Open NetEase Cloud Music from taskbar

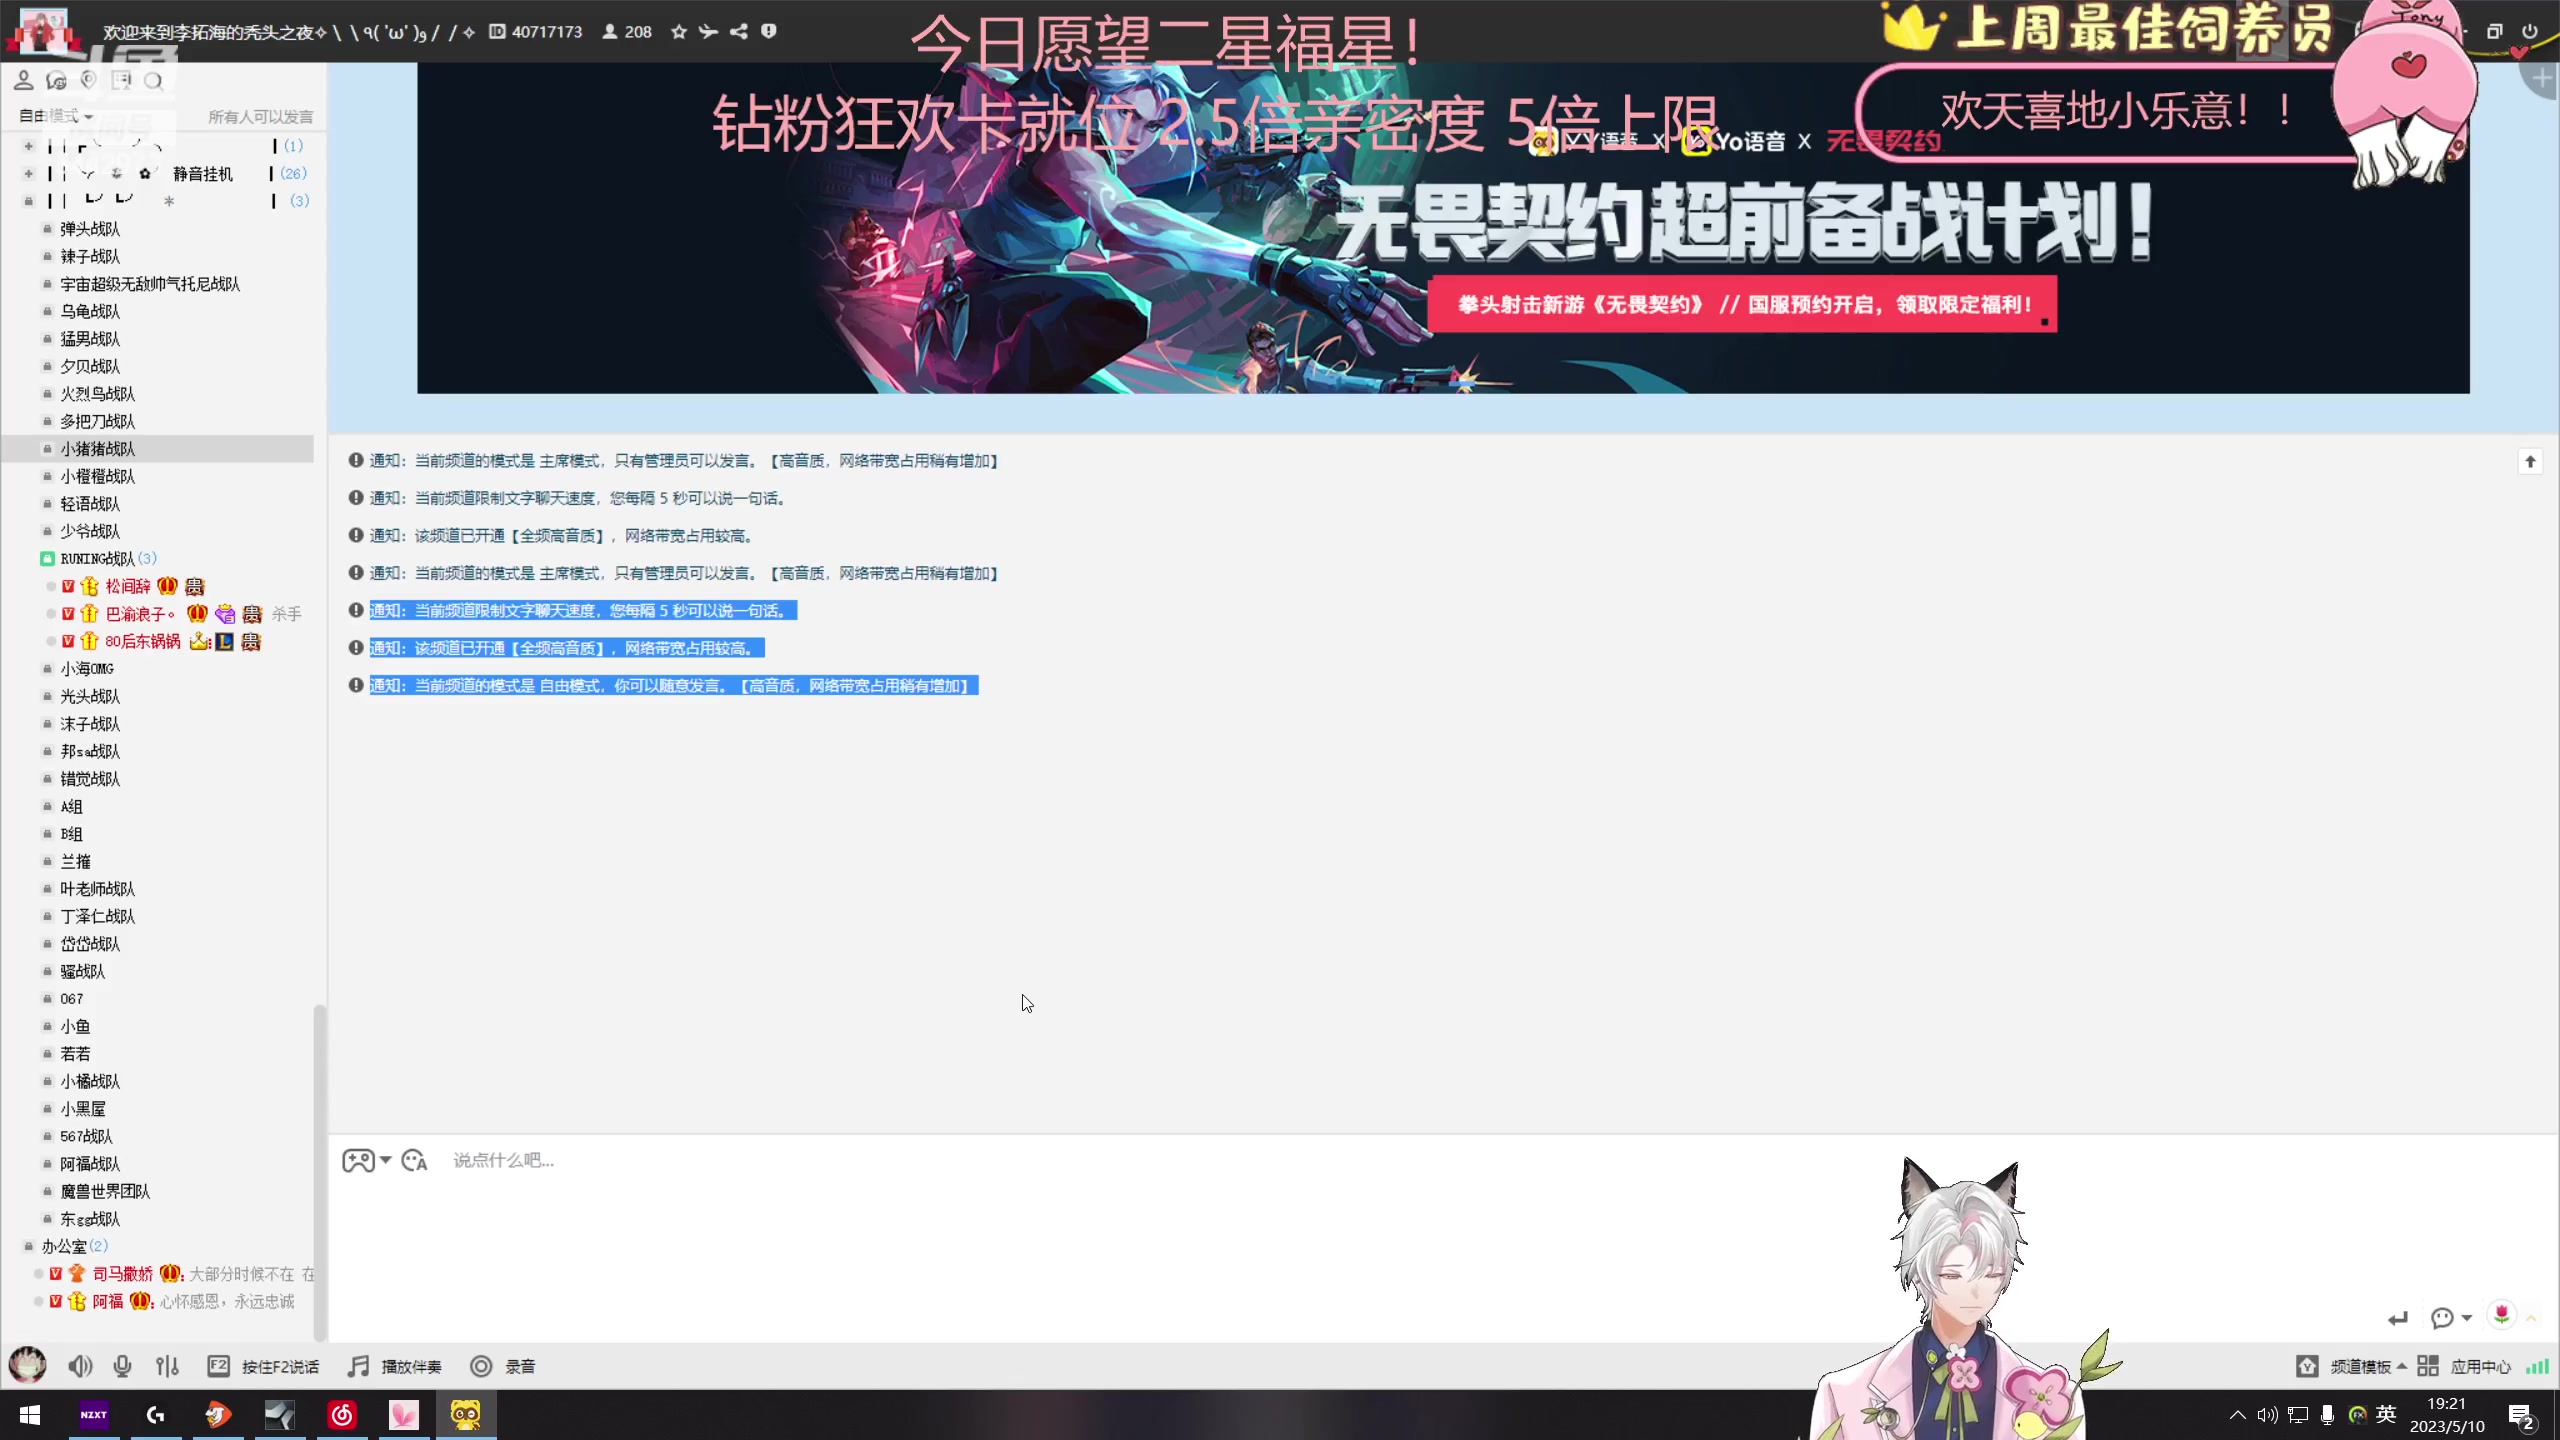(x=342, y=1415)
